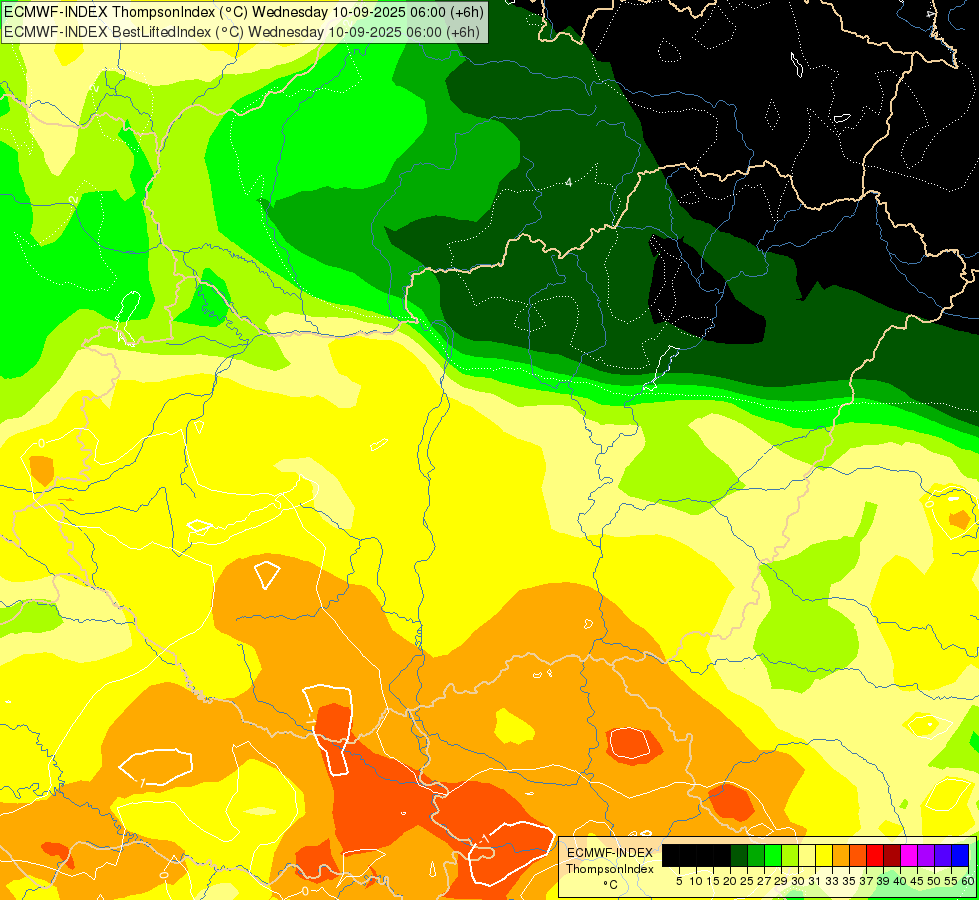Click the legend value 55
The image size is (979, 900).
click(x=951, y=881)
